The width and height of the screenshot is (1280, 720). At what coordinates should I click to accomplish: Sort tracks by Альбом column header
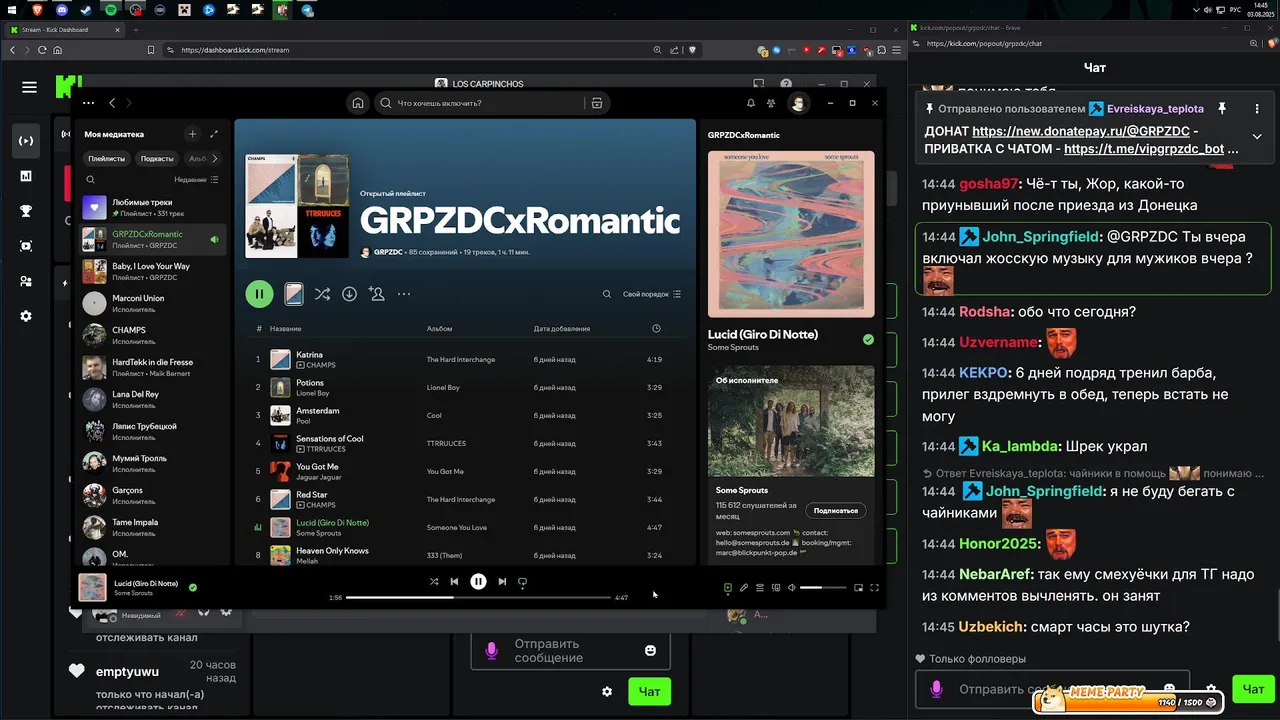tap(439, 328)
